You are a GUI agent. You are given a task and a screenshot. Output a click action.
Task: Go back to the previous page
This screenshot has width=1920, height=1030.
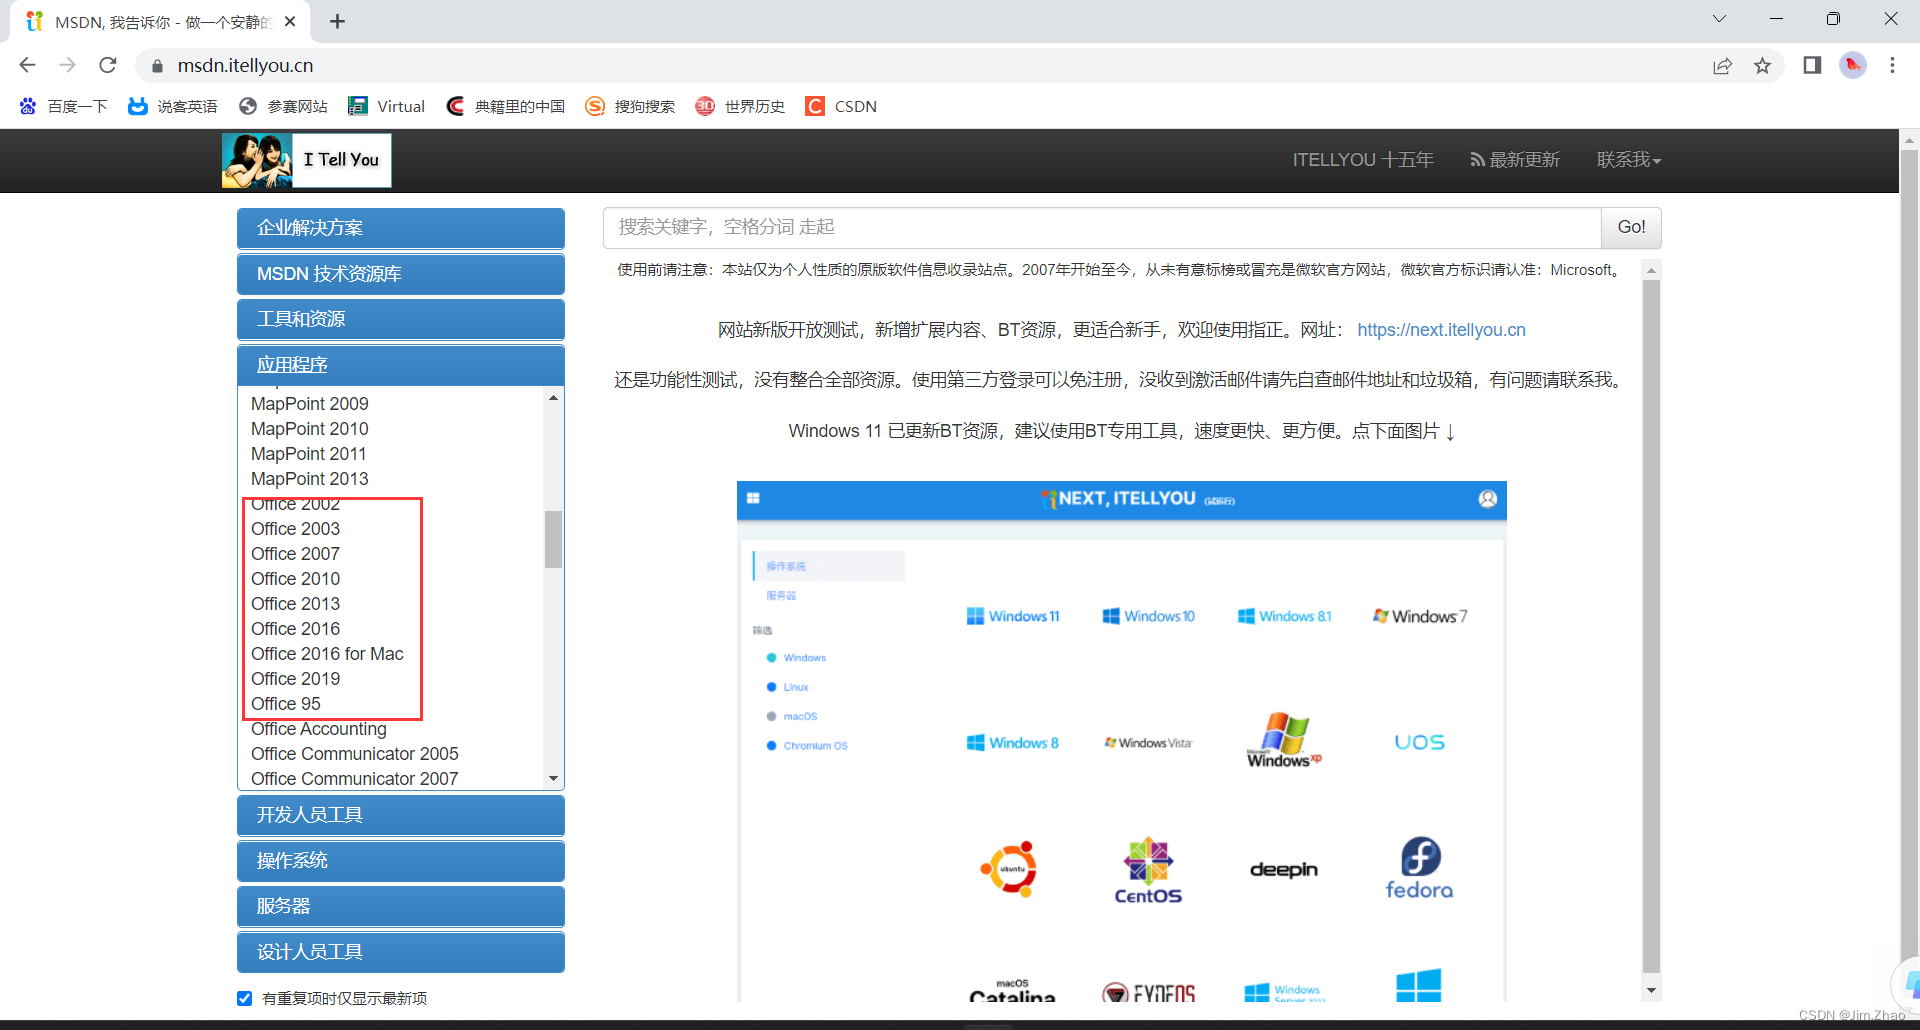[27, 65]
